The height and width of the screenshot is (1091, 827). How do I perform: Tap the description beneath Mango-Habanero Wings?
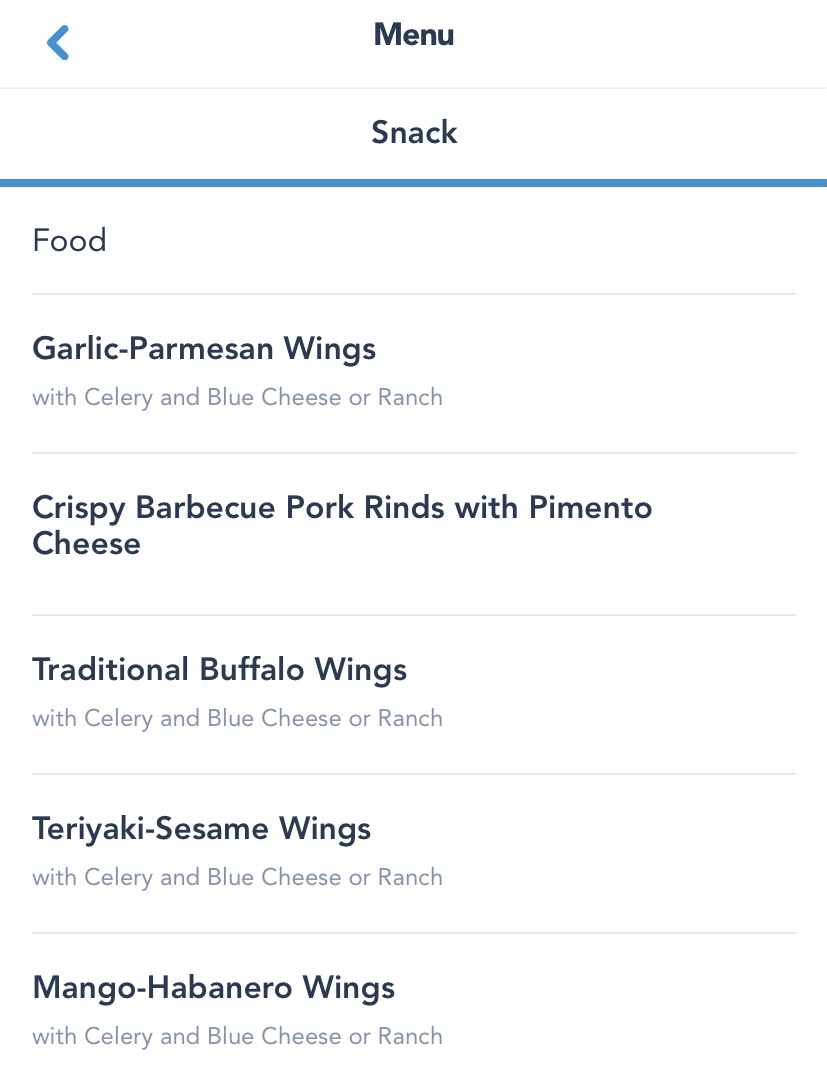click(237, 1036)
